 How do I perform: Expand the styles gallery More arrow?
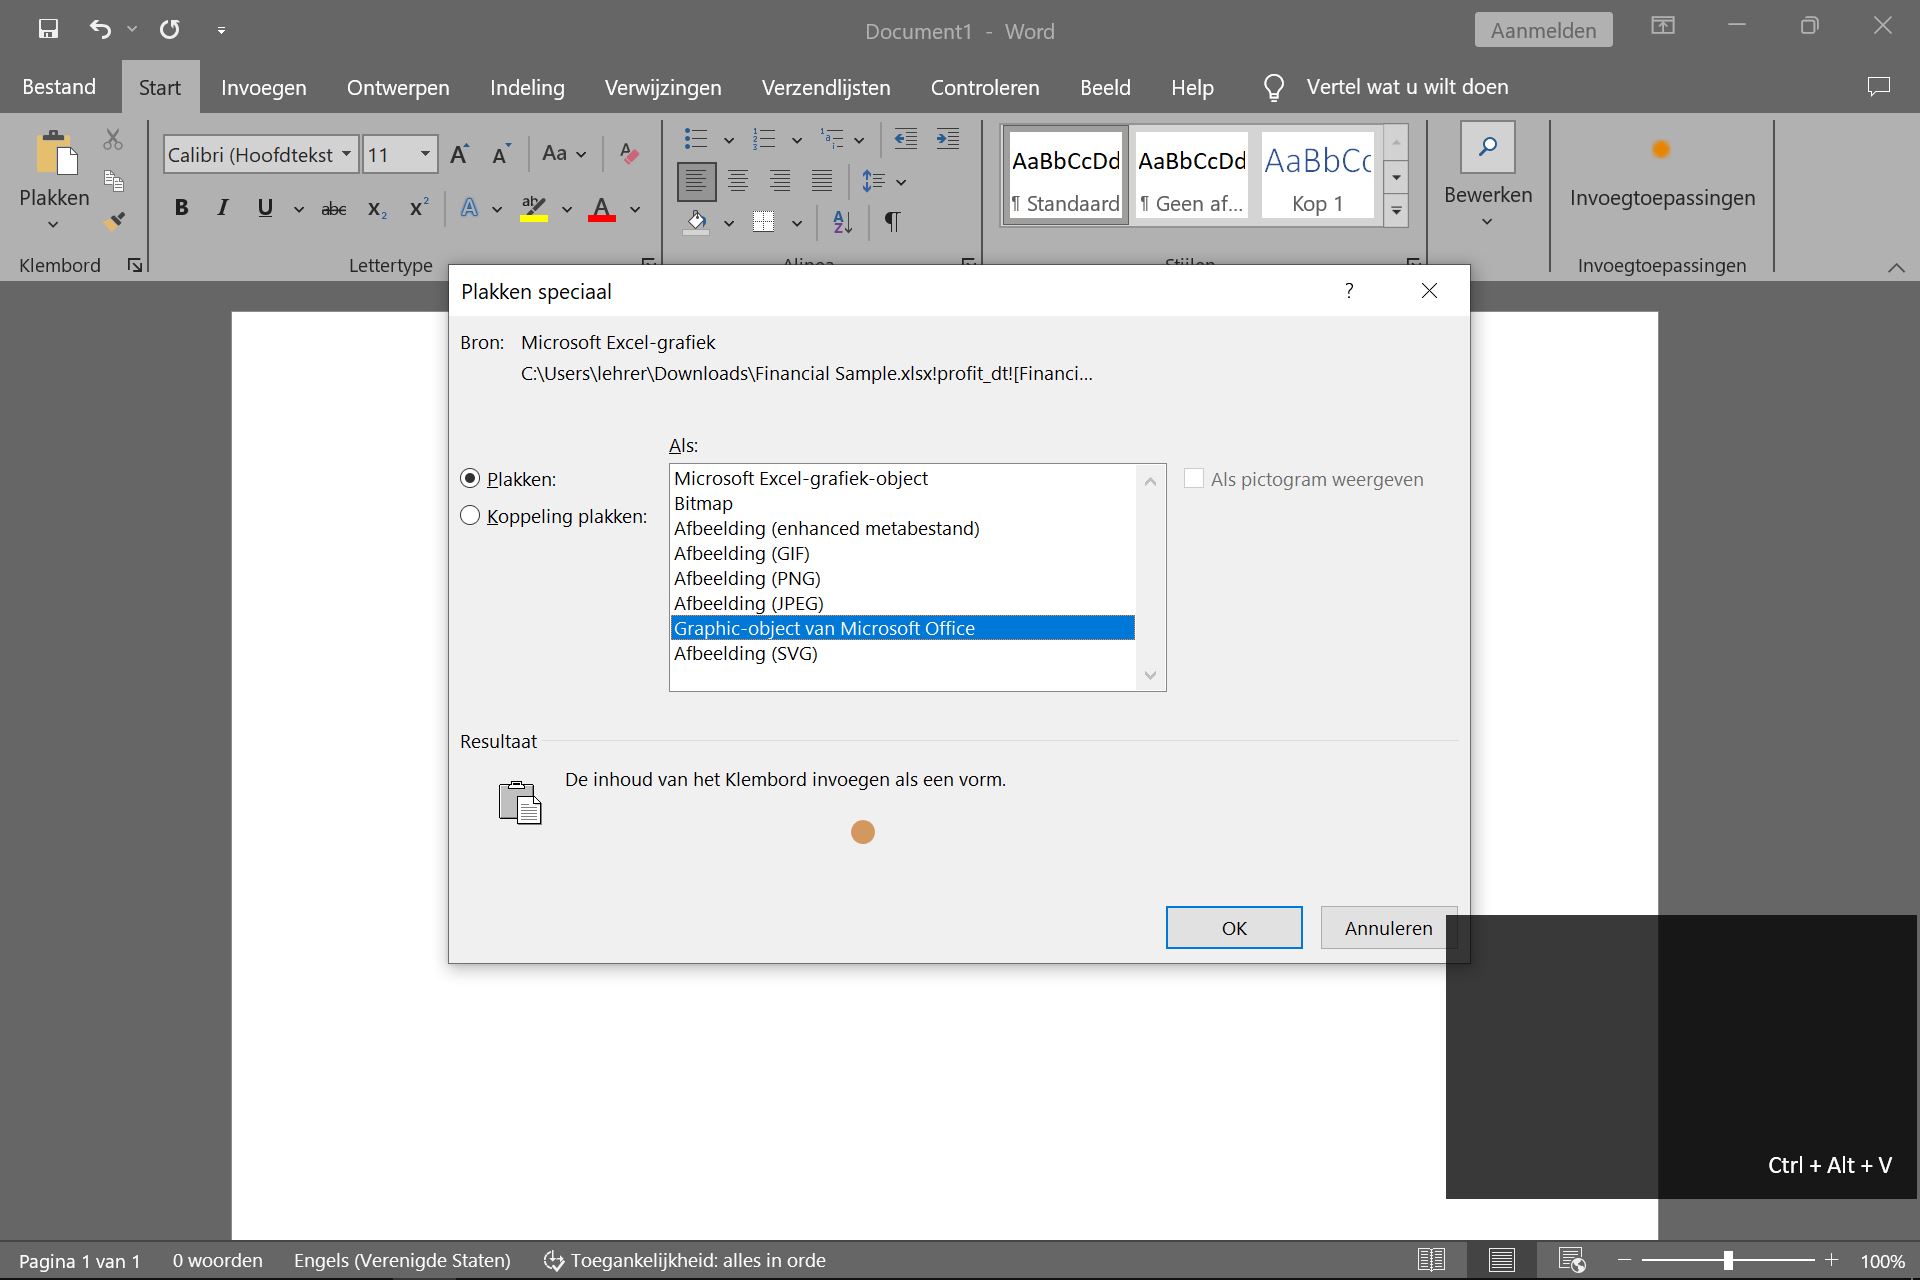tap(1396, 210)
